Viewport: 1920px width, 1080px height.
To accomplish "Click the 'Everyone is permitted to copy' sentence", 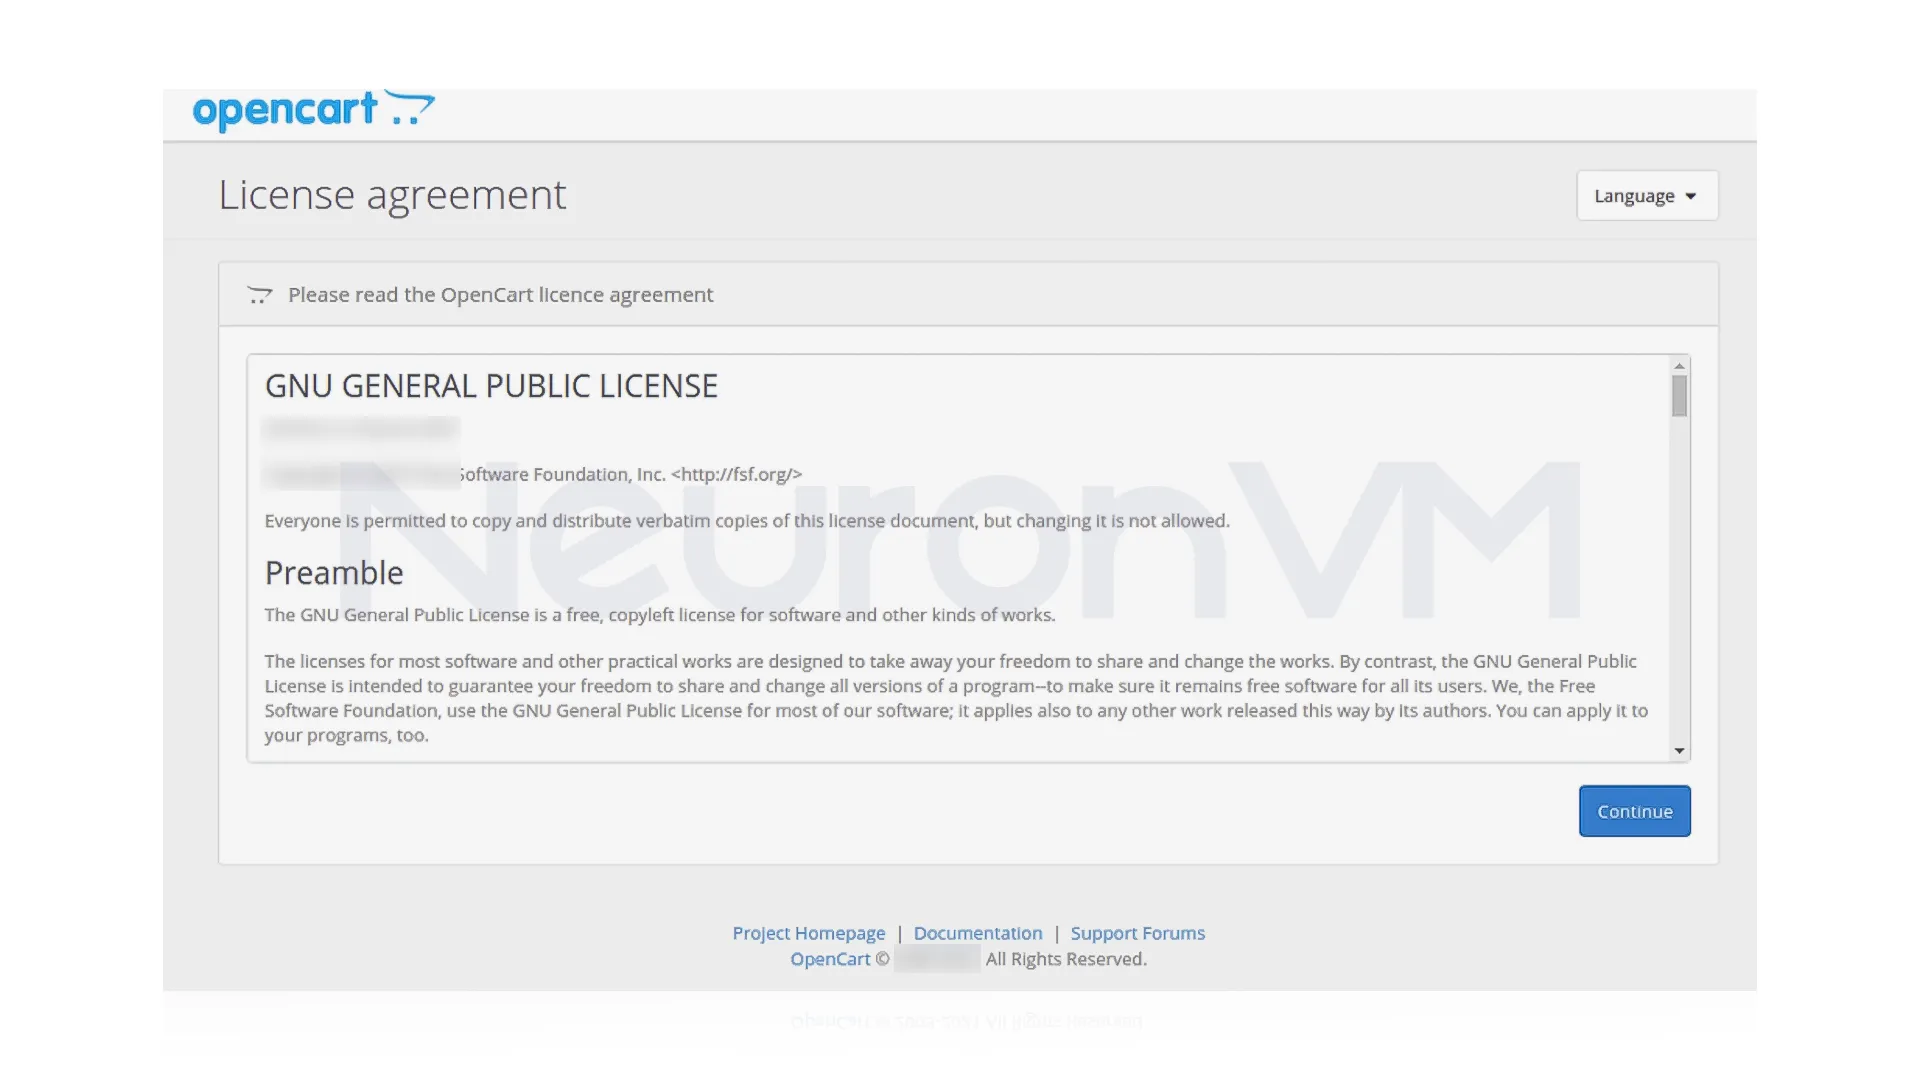I will click(747, 521).
